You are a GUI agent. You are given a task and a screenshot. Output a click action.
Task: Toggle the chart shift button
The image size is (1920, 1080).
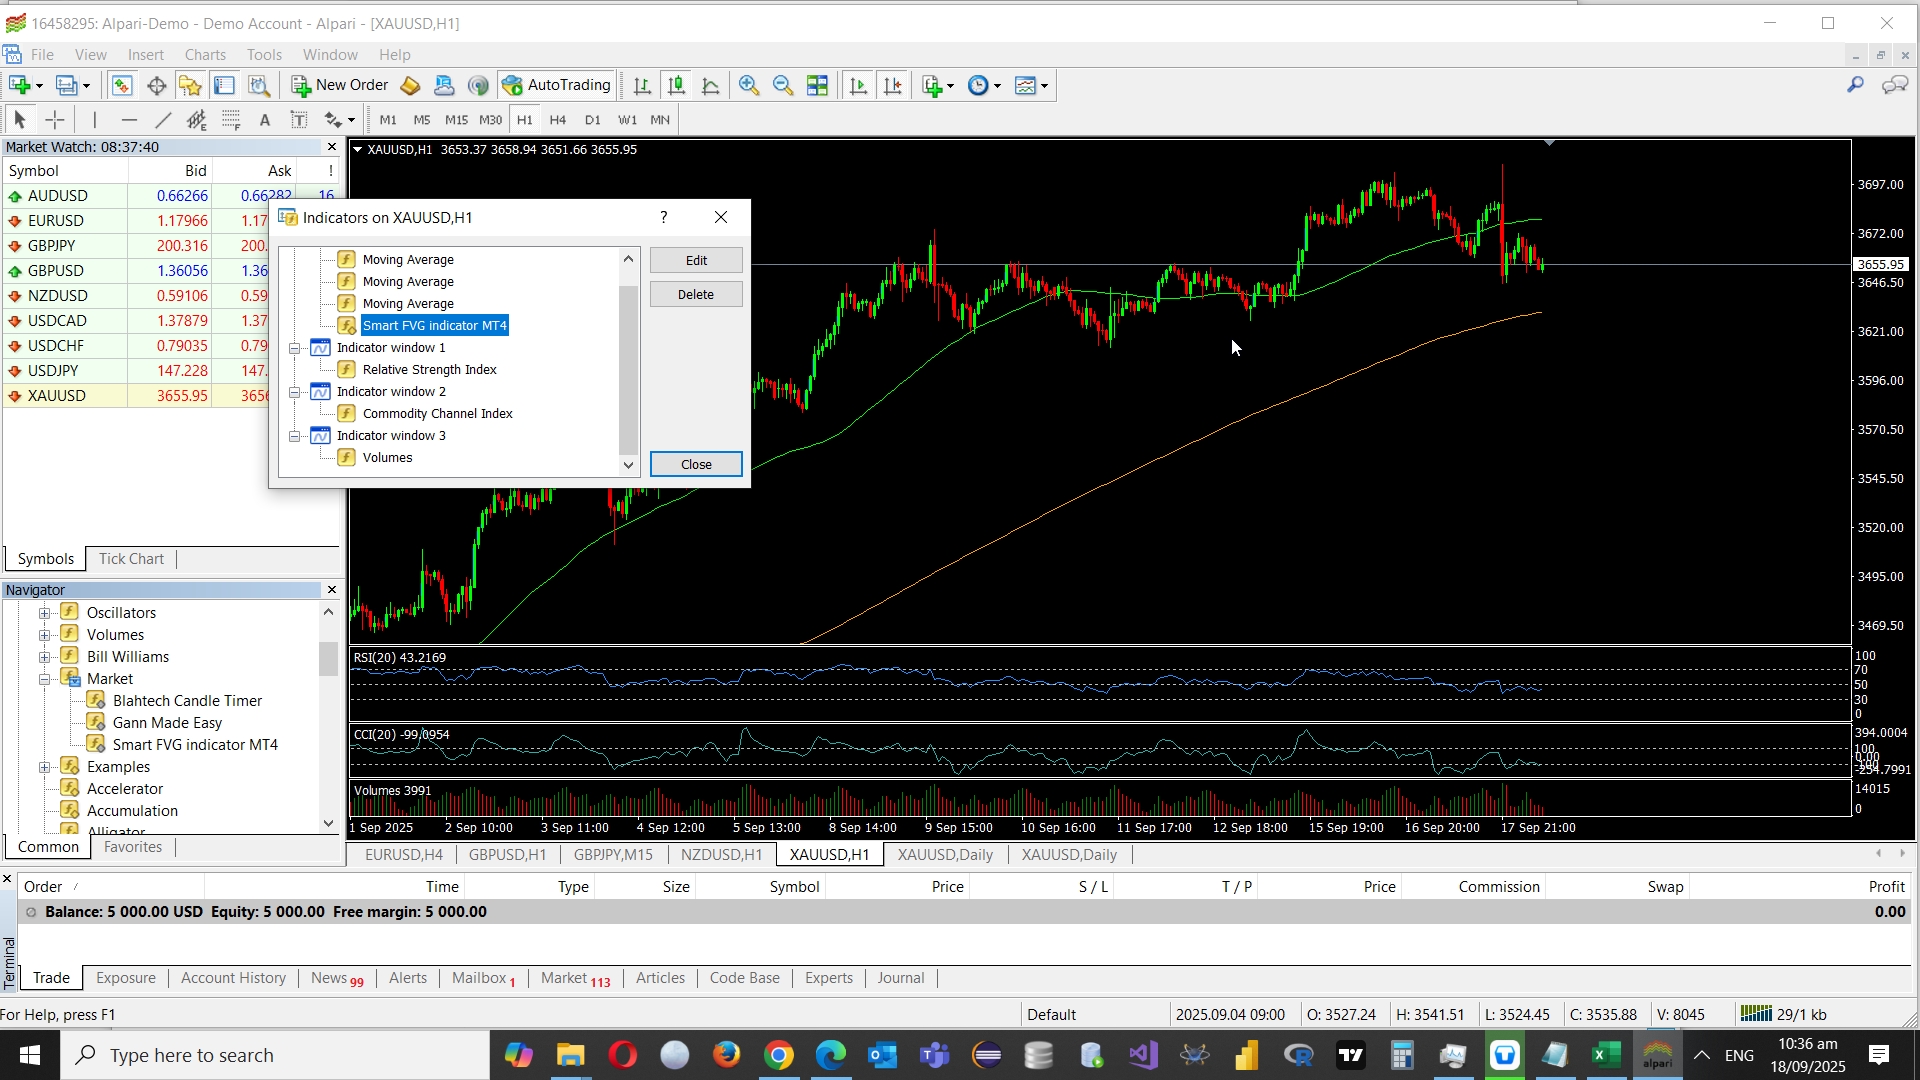pyautogui.click(x=893, y=86)
